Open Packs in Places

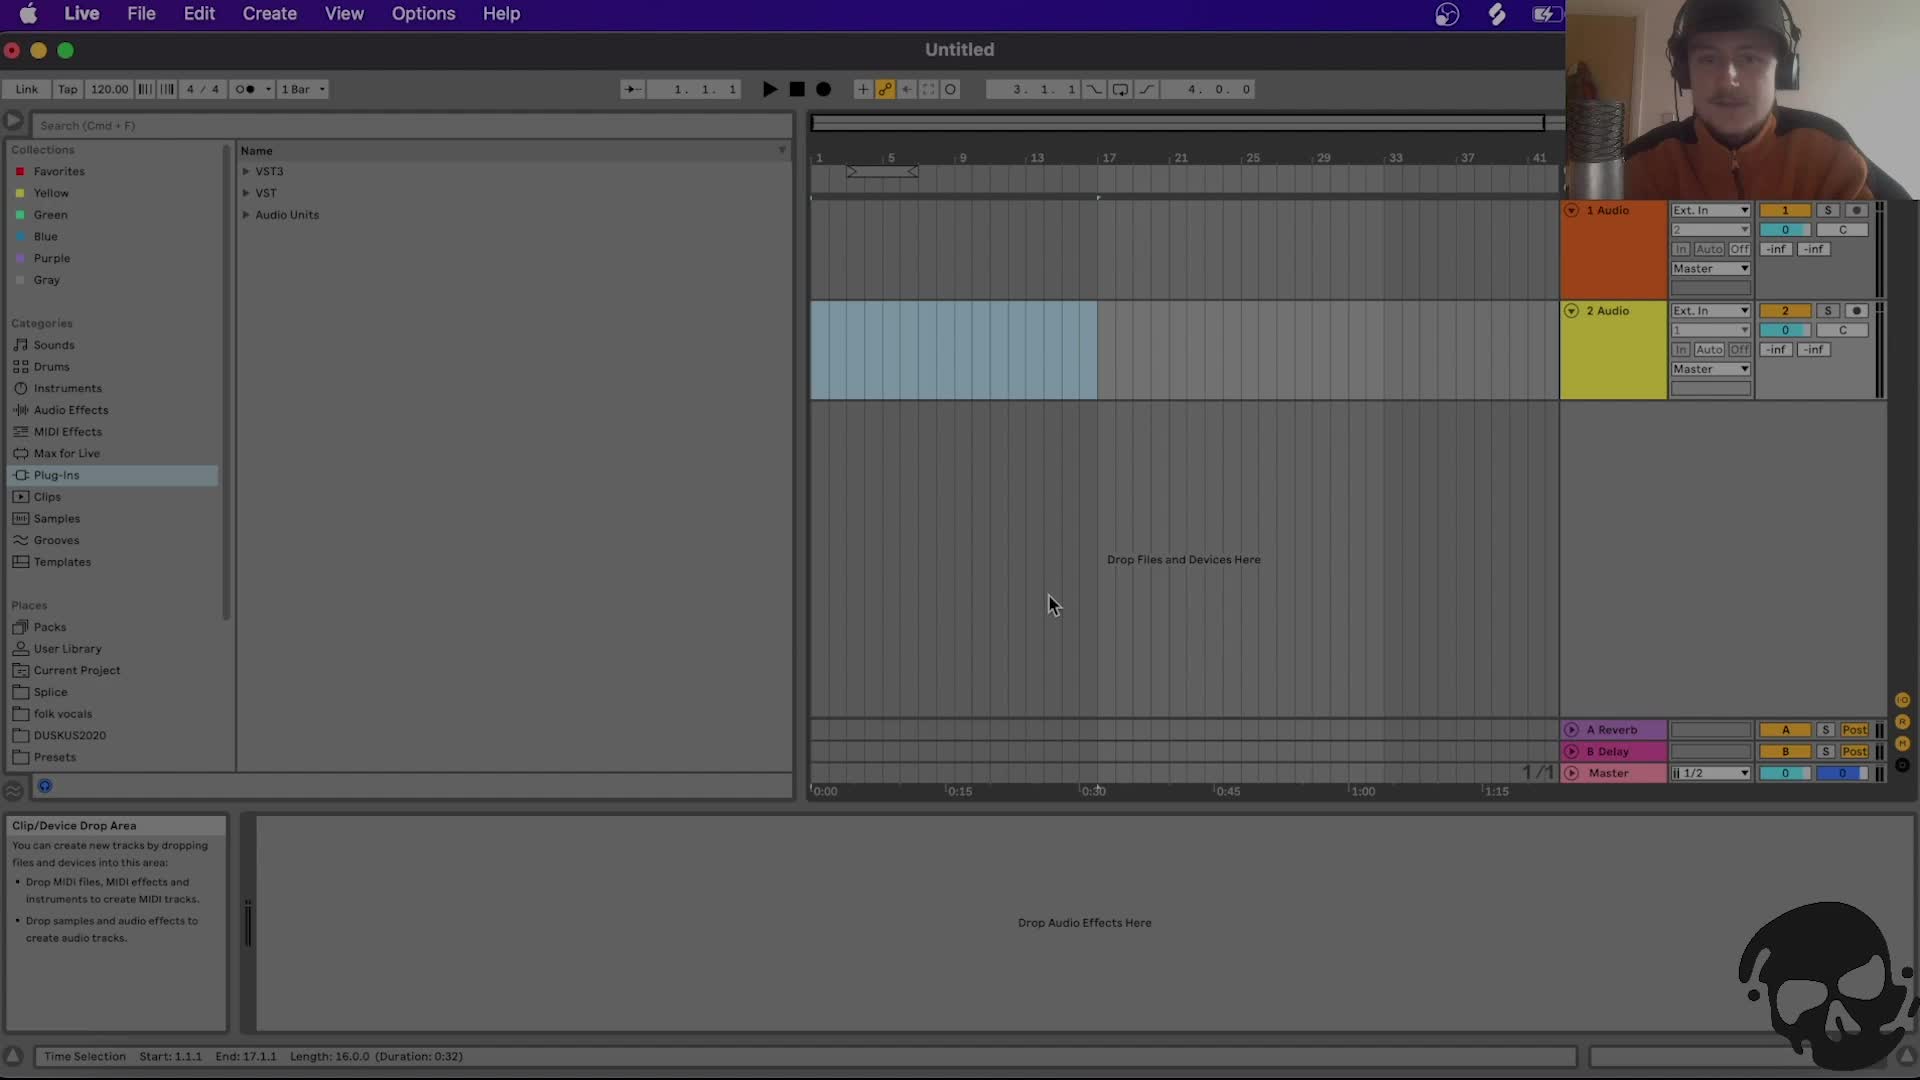(50, 627)
